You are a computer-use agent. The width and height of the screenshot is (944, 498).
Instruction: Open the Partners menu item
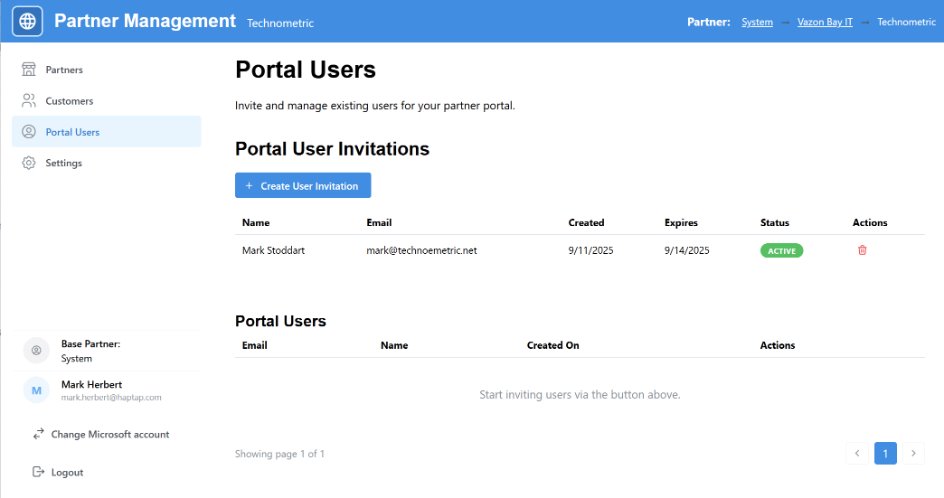coord(64,70)
